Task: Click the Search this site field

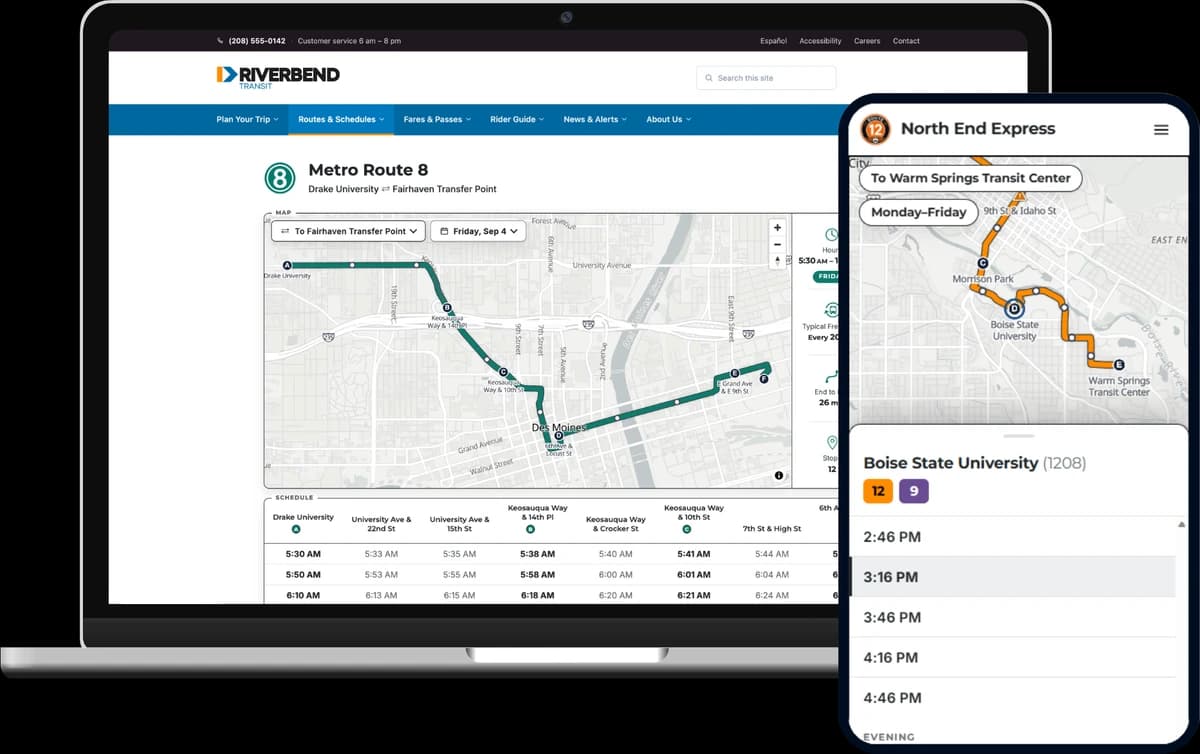Action: tap(766, 78)
